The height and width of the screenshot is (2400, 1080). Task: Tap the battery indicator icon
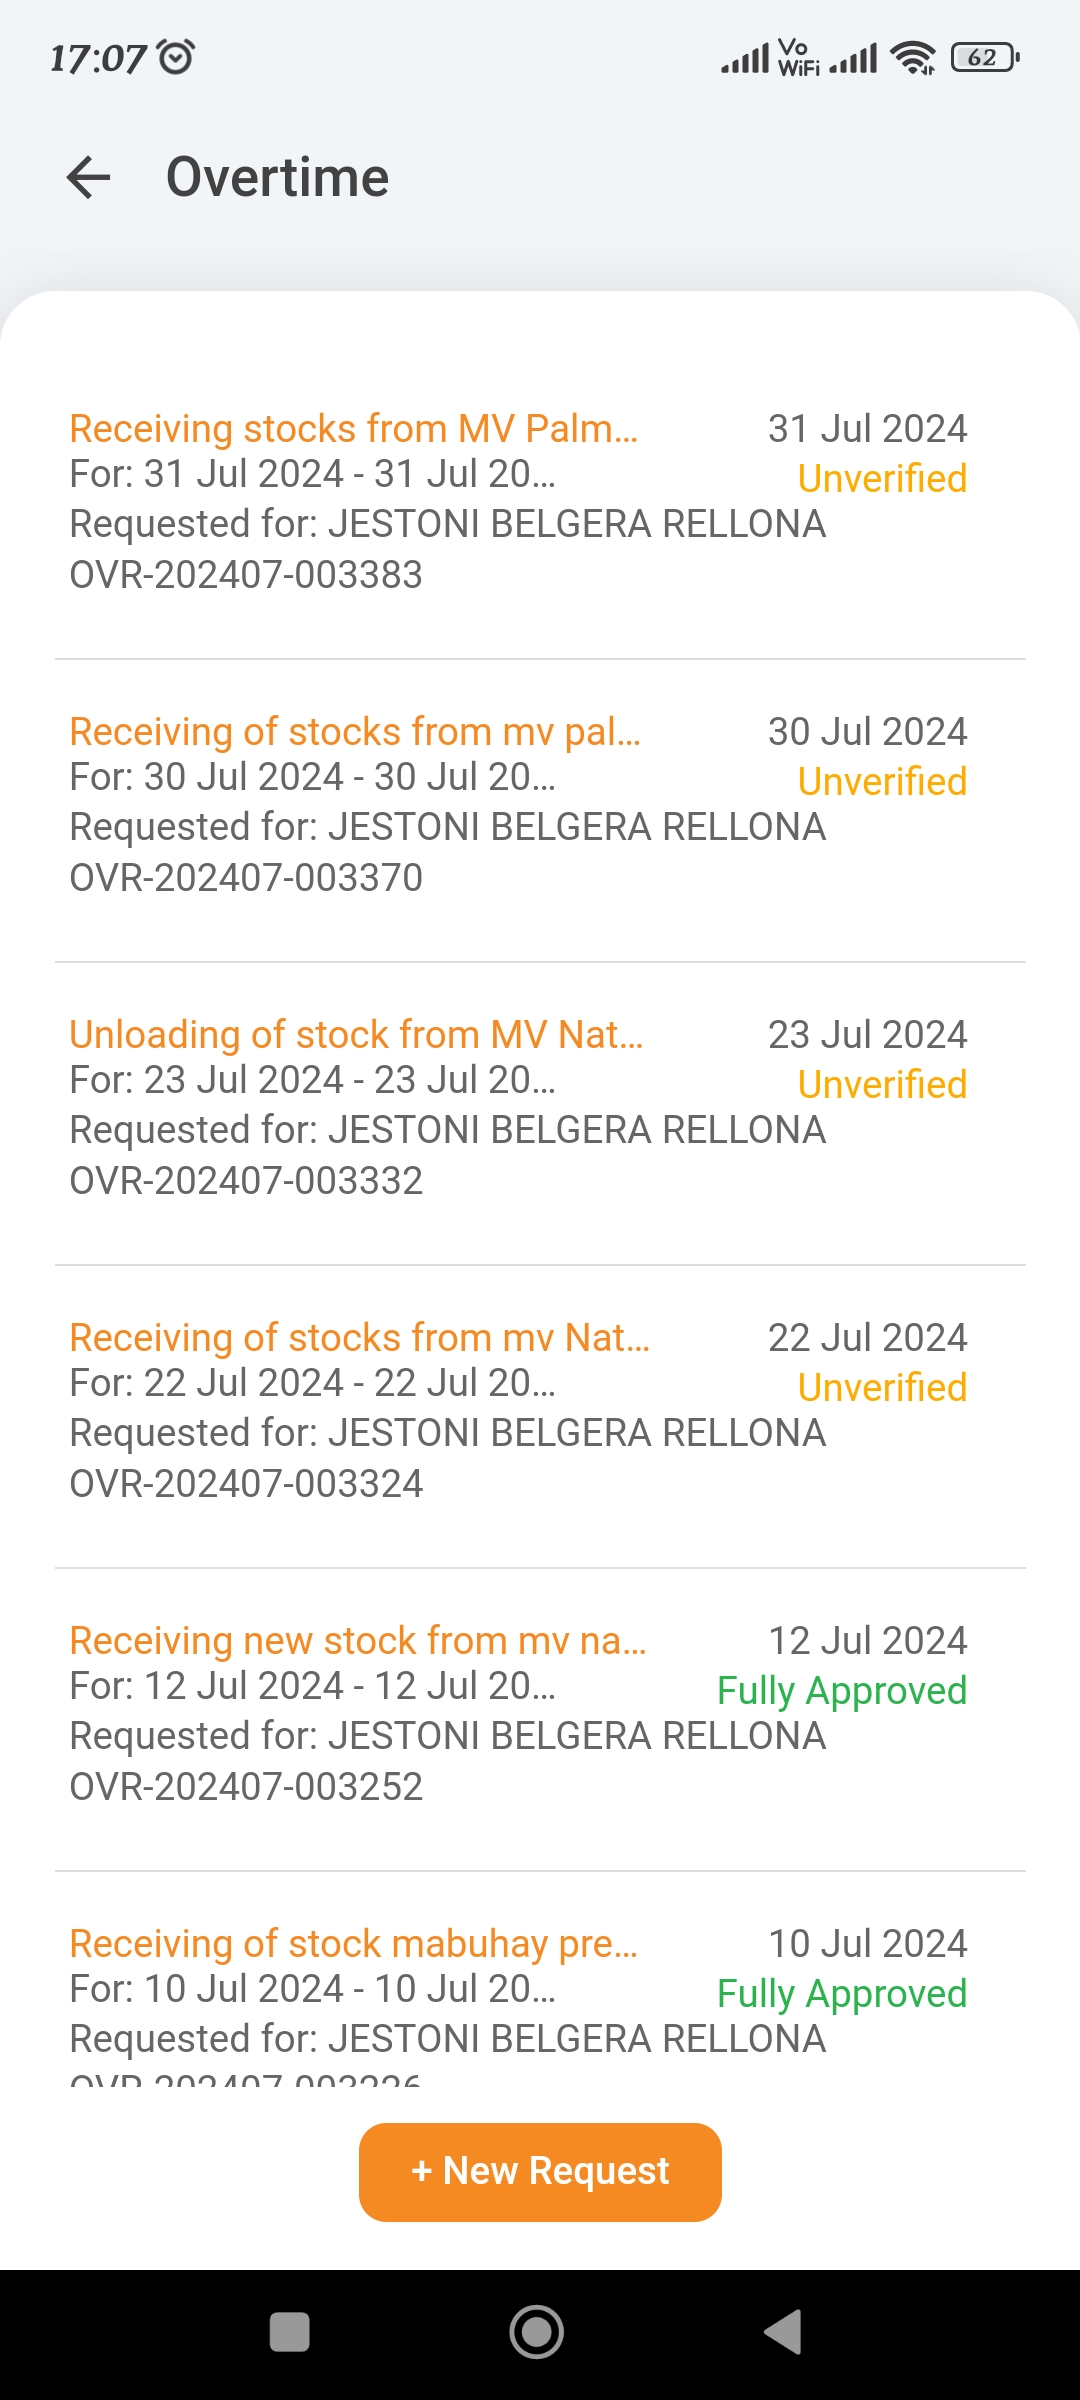point(985,58)
